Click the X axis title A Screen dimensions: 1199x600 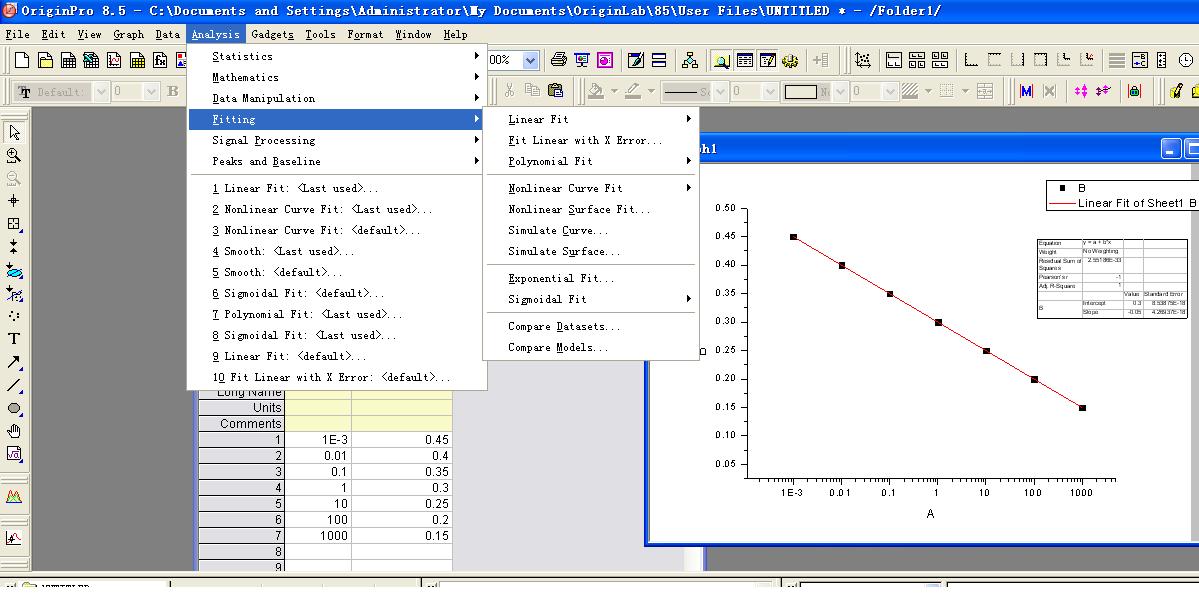931,514
